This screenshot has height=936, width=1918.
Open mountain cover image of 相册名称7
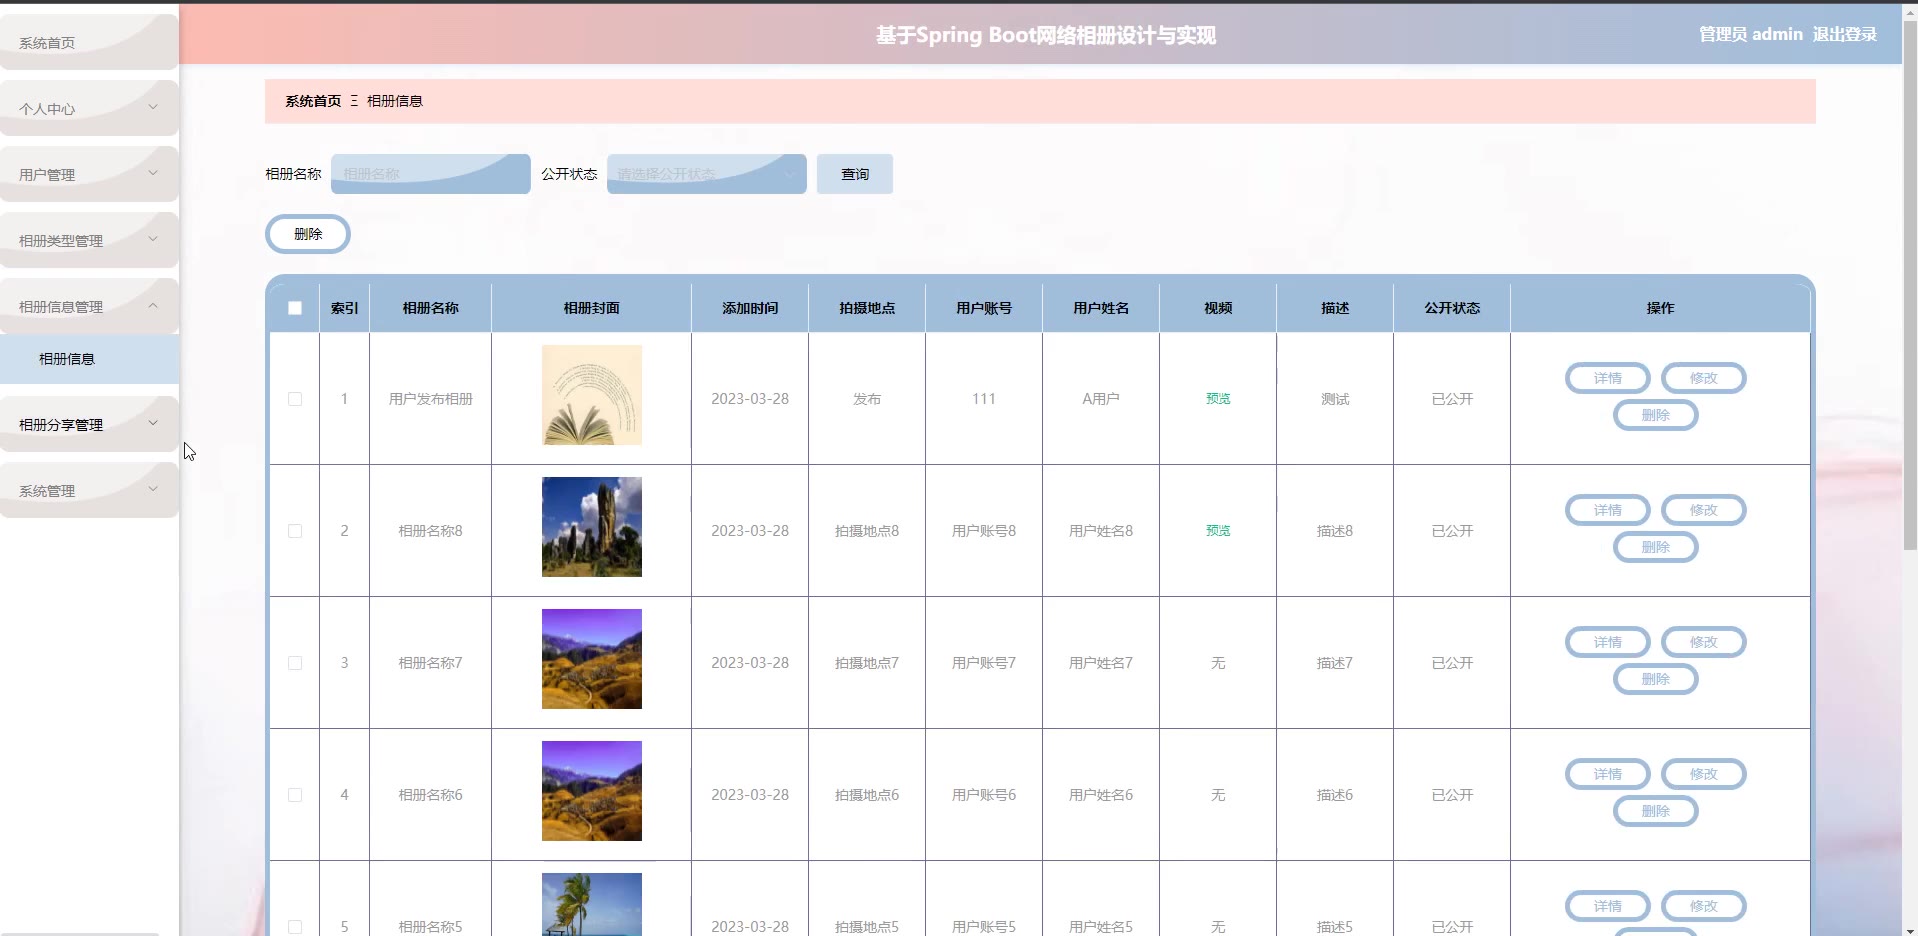pyautogui.click(x=592, y=659)
